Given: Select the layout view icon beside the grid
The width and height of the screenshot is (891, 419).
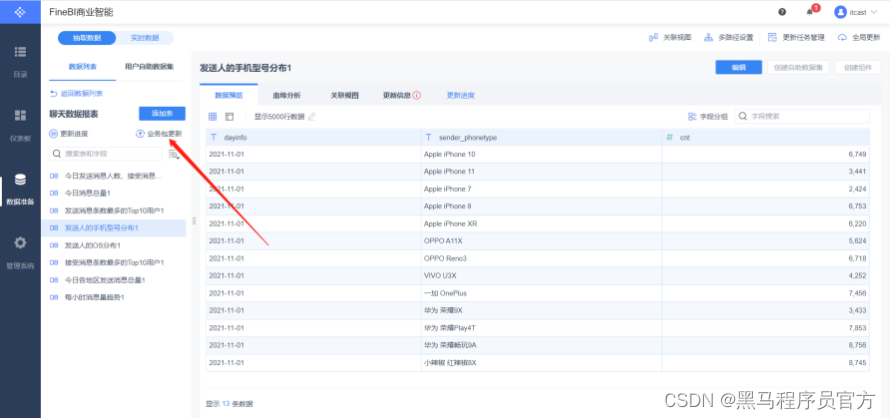Looking at the screenshot, I should tap(229, 117).
